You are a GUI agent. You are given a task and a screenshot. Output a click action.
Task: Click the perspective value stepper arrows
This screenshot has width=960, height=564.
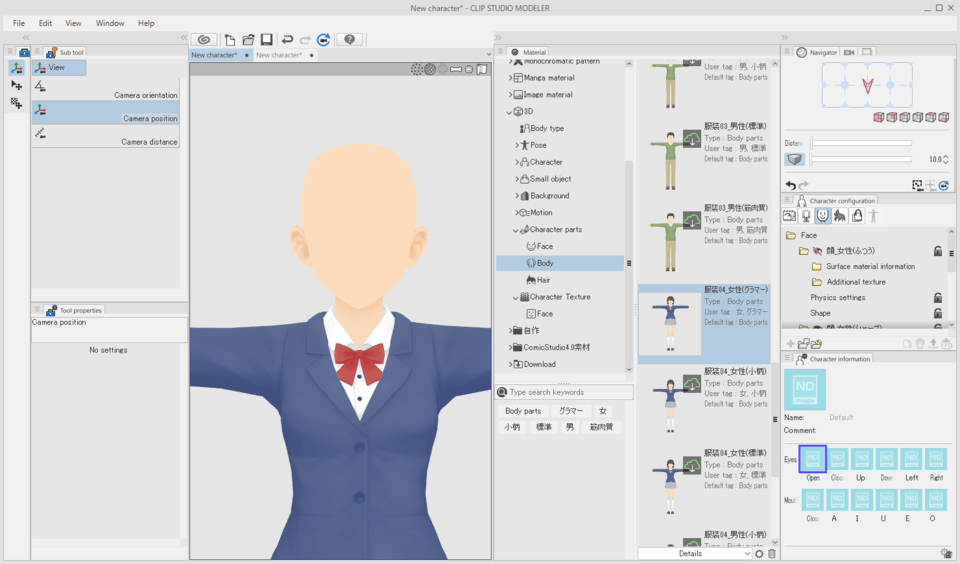(x=945, y=159)
